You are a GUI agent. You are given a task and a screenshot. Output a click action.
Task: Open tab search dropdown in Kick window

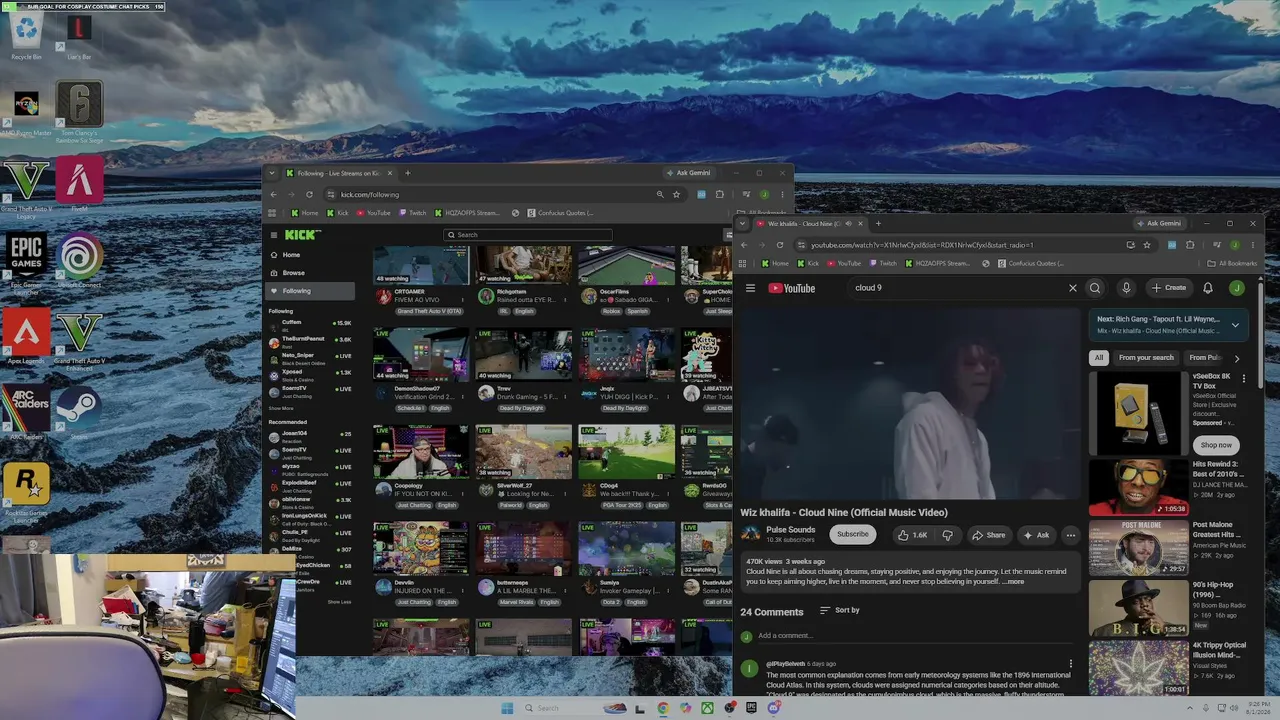272,173
